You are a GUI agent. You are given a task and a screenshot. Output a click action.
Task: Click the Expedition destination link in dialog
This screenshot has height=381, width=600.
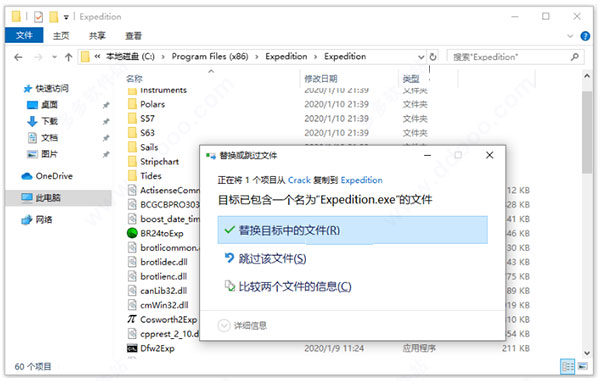(362, 180)
